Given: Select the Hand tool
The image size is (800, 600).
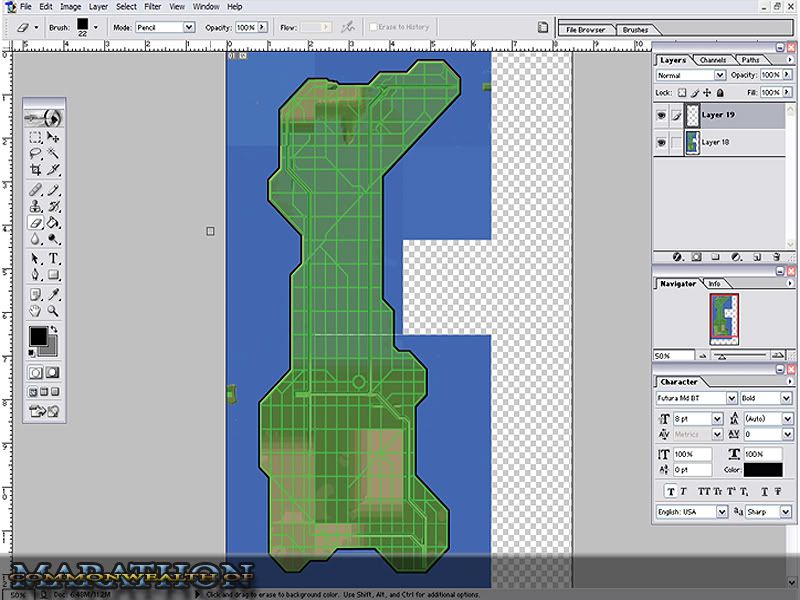Looking at the screenshot, I should coord(36,311).
